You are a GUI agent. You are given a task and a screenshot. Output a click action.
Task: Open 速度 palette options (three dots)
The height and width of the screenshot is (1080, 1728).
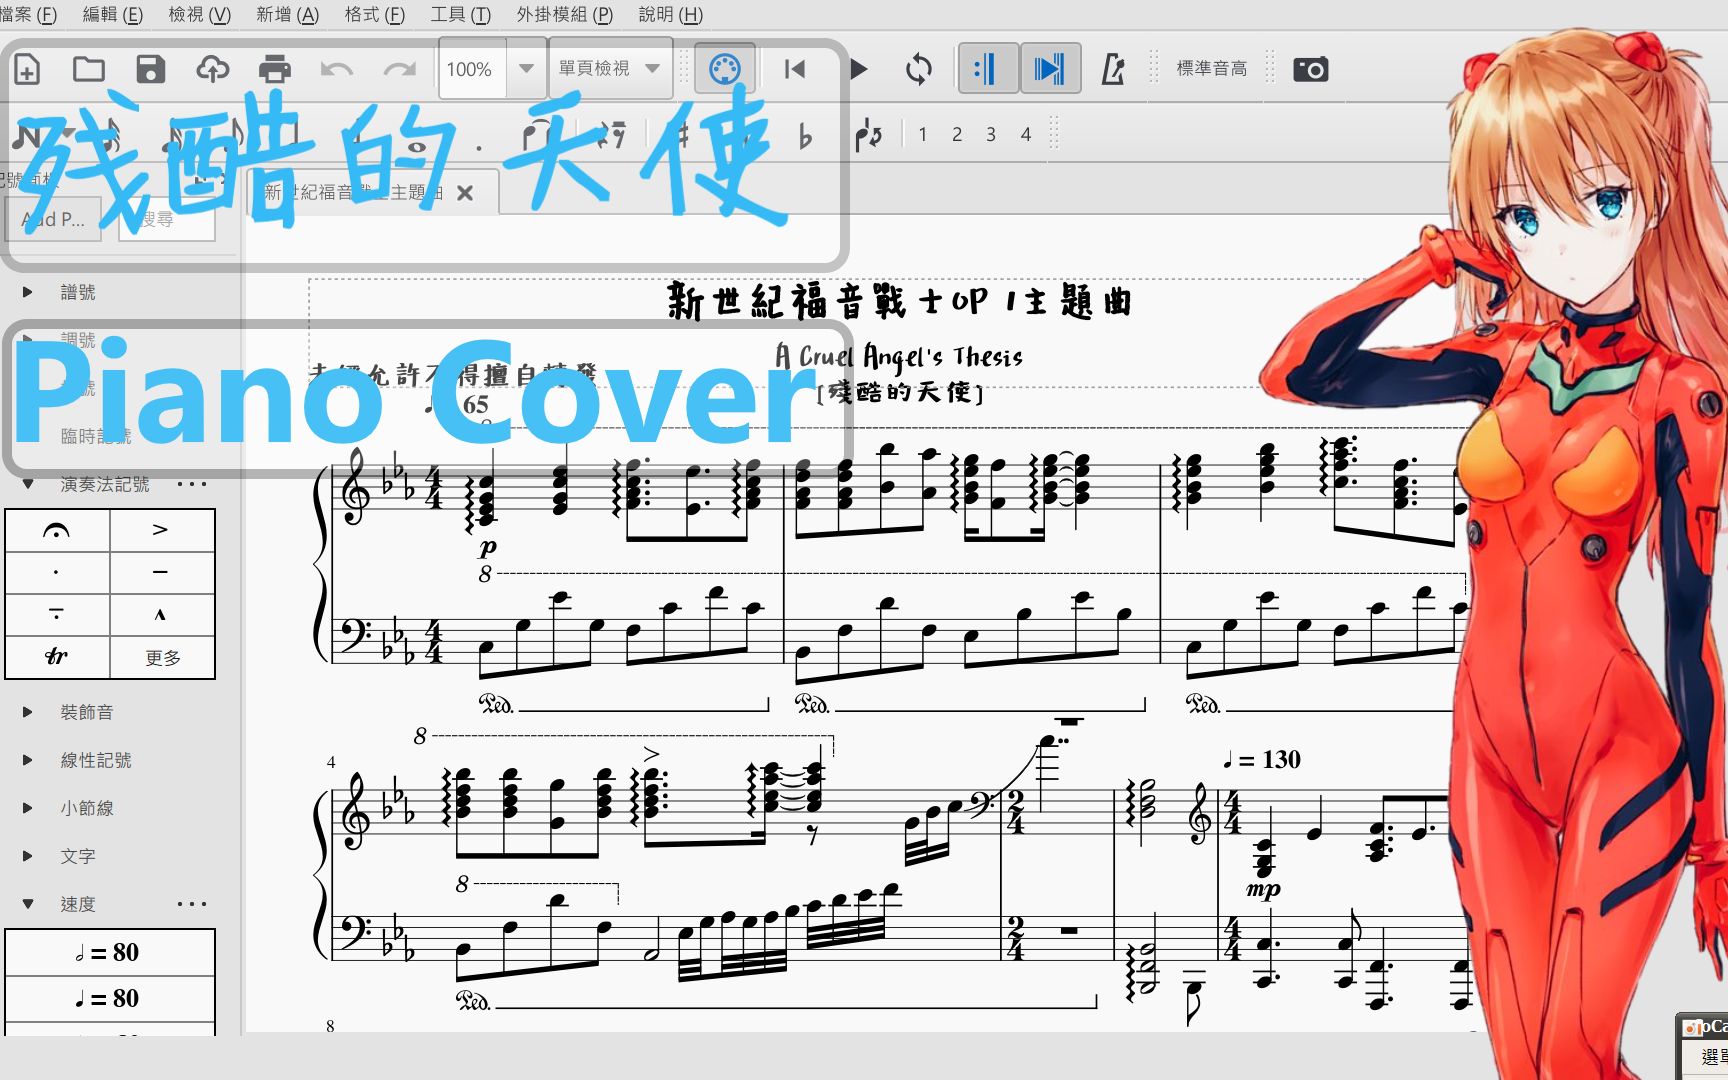(192, 904)
